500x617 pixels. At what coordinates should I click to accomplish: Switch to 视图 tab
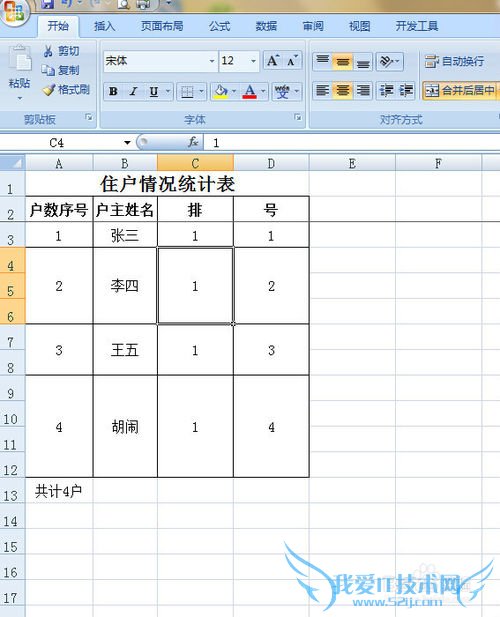point(359,26)
